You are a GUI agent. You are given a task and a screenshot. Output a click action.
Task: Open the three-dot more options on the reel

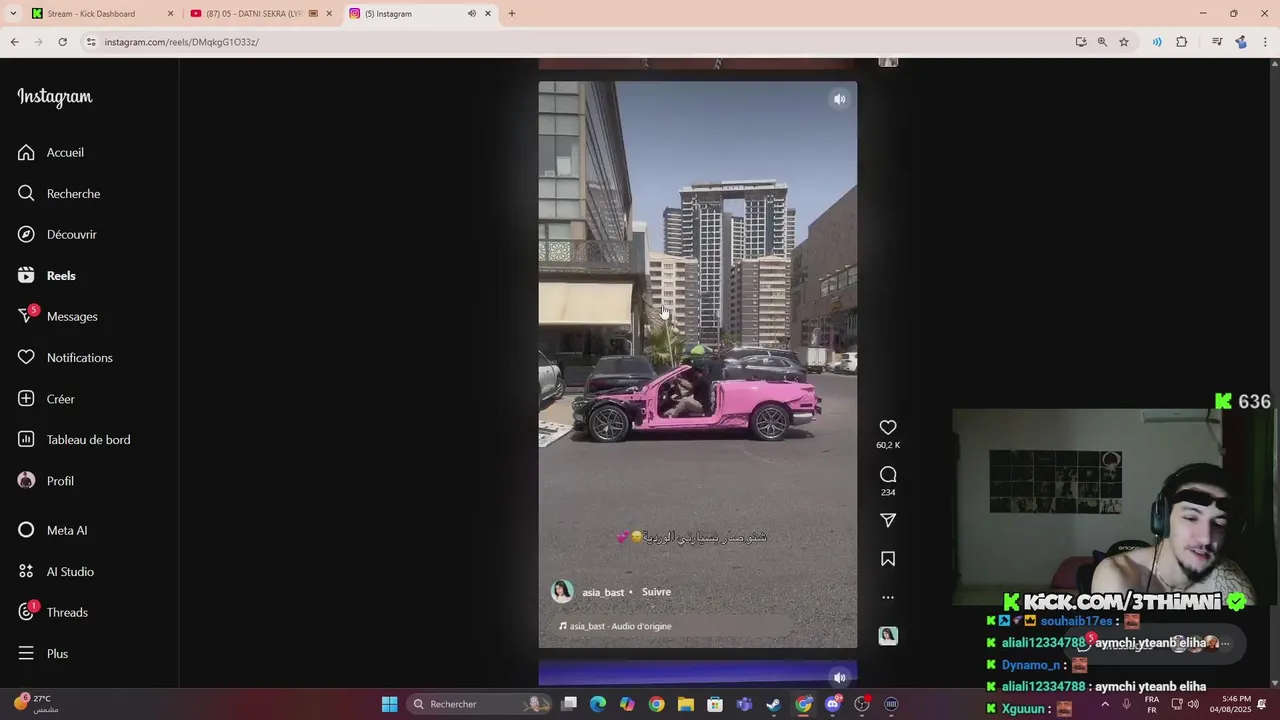[x=888, y=597]
